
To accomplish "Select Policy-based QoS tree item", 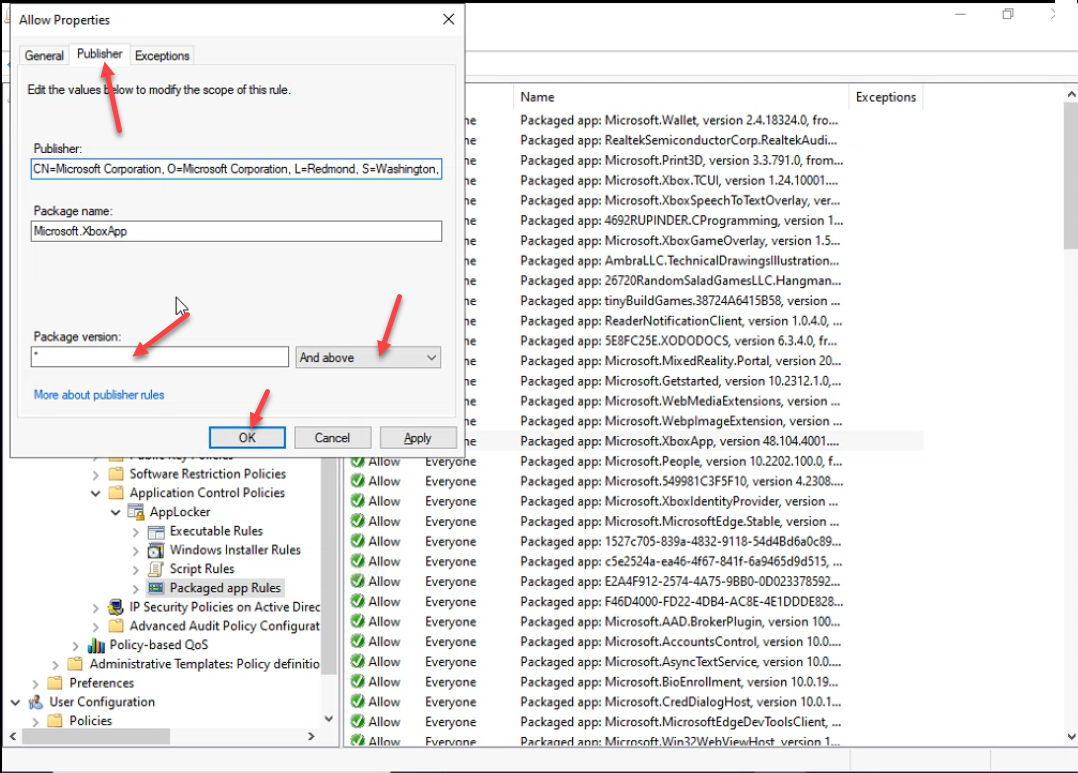I will click(x=159, y=645).
